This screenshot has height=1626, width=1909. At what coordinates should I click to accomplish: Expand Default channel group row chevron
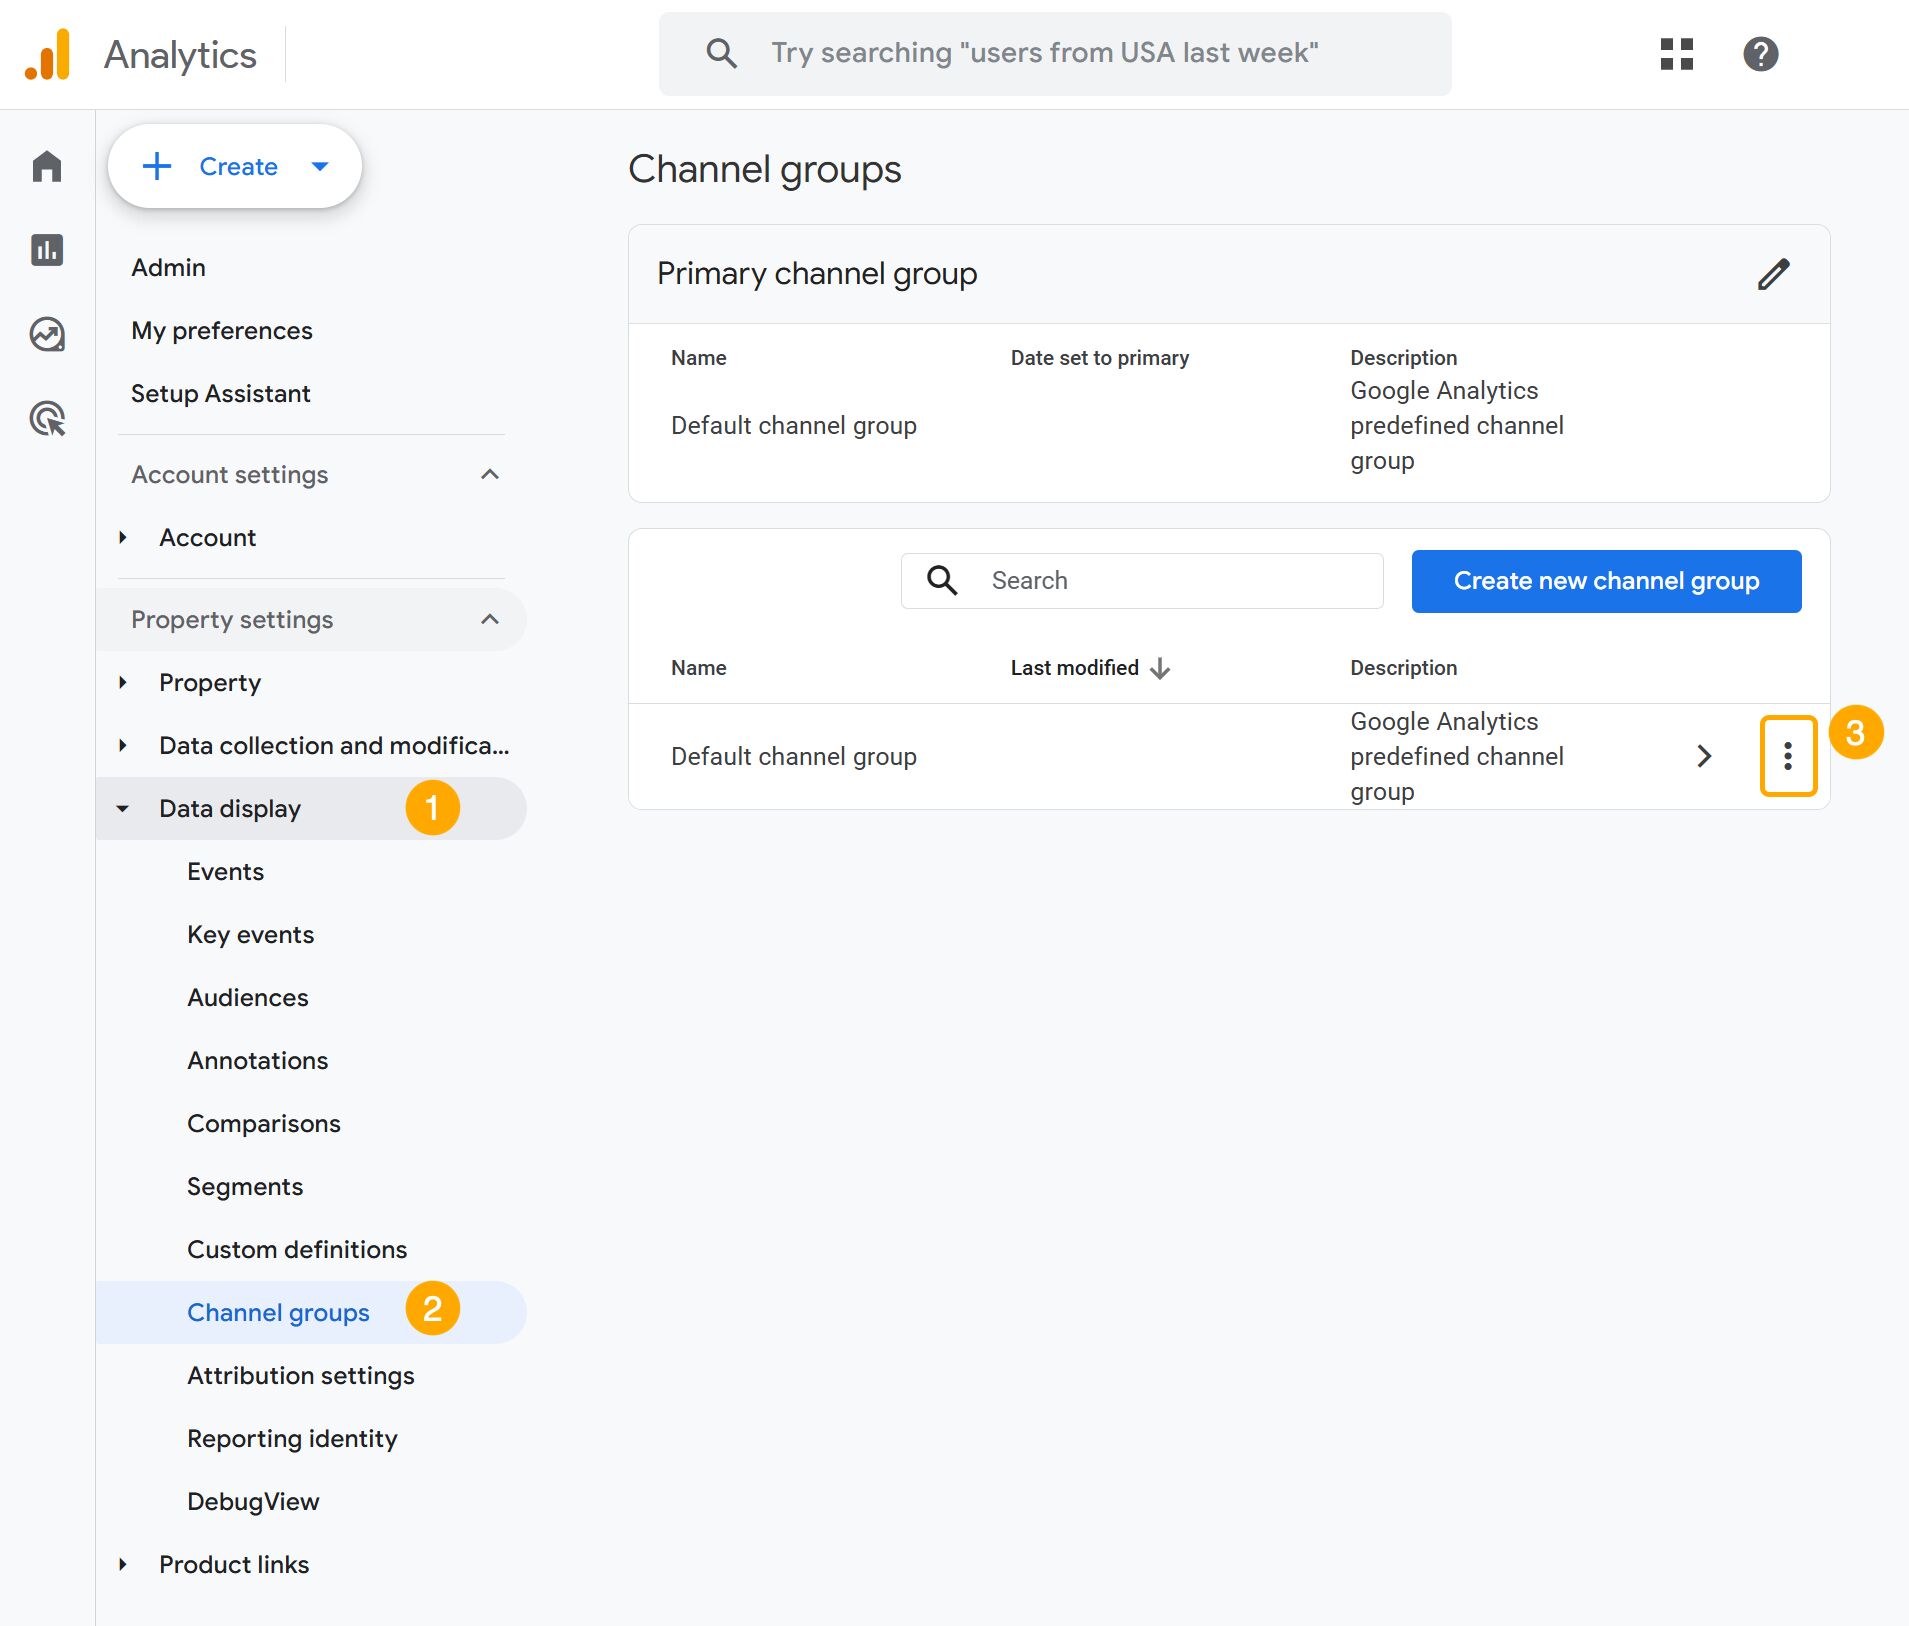(x=1705, y=756)
